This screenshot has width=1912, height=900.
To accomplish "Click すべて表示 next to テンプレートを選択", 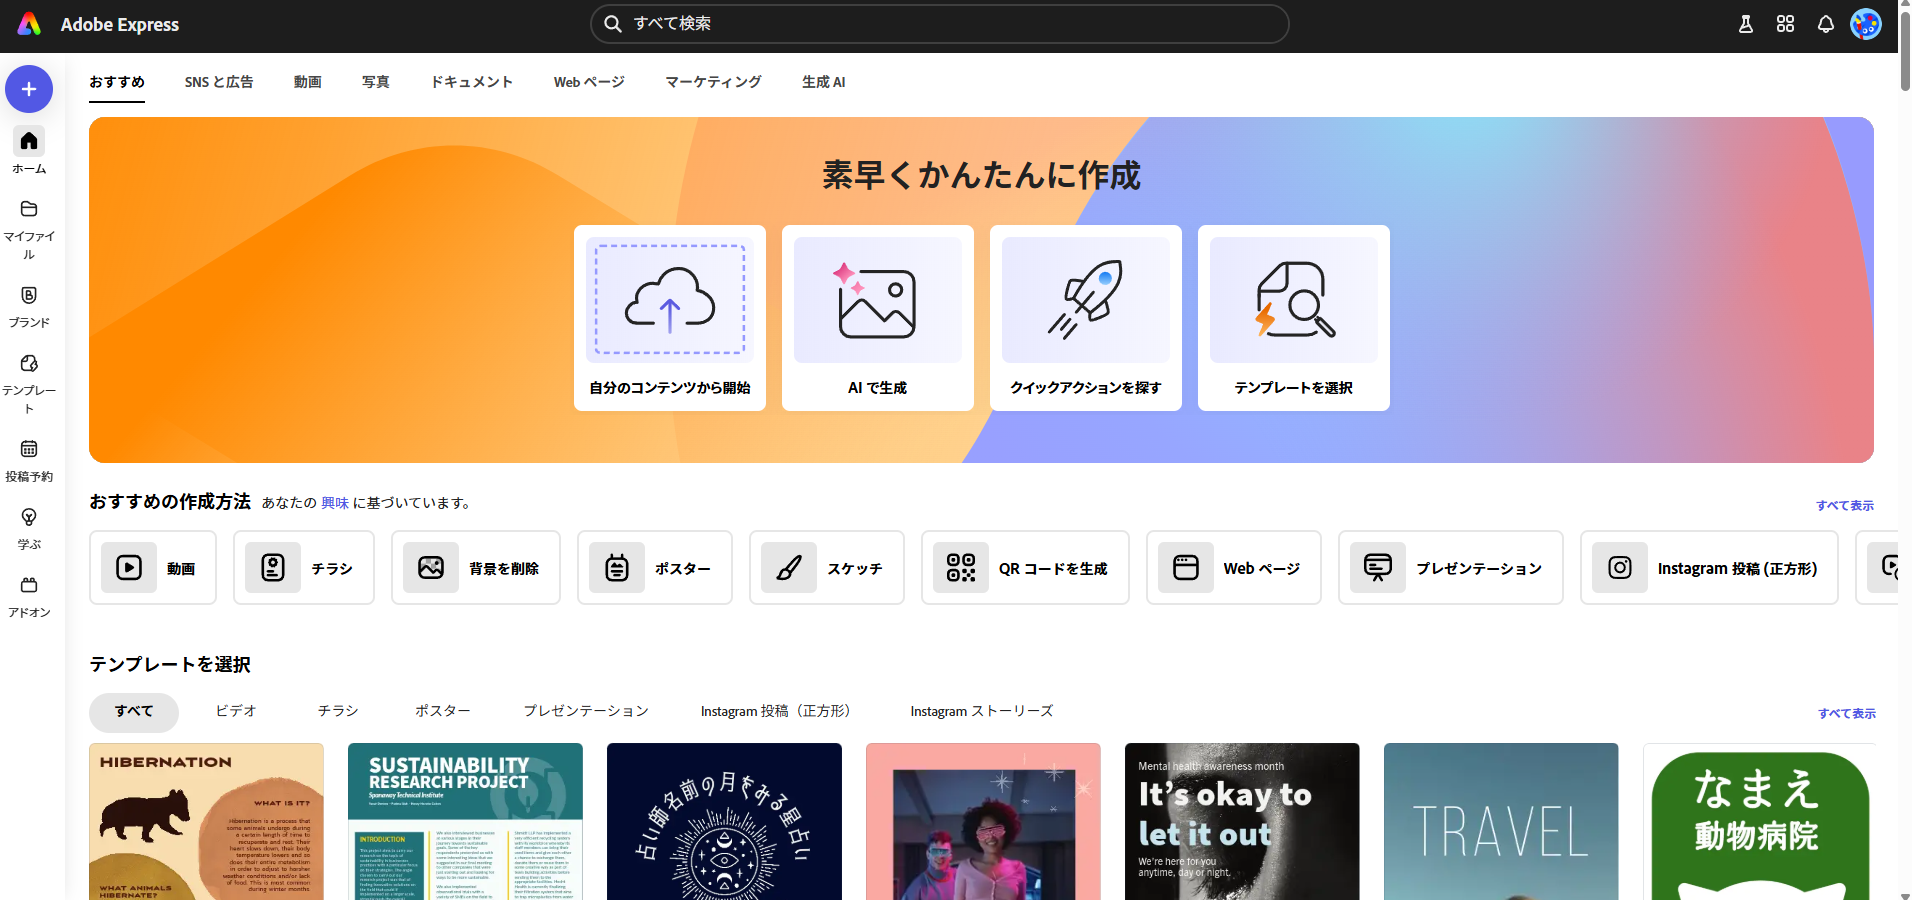I will (1845, 713).
